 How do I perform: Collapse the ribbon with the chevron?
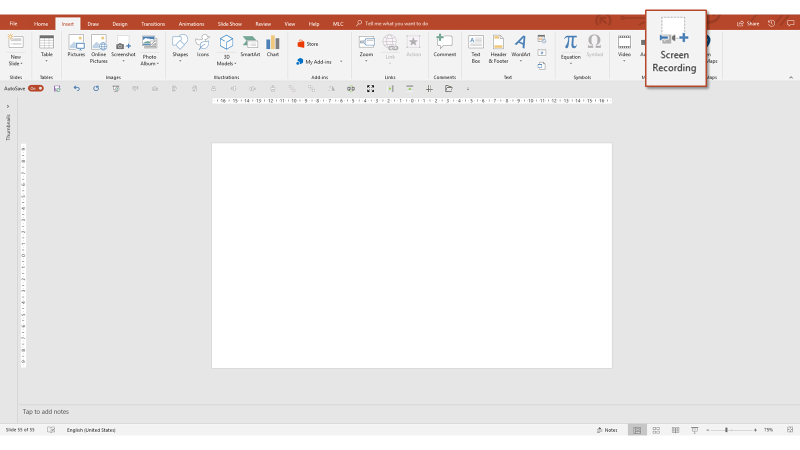791,78
